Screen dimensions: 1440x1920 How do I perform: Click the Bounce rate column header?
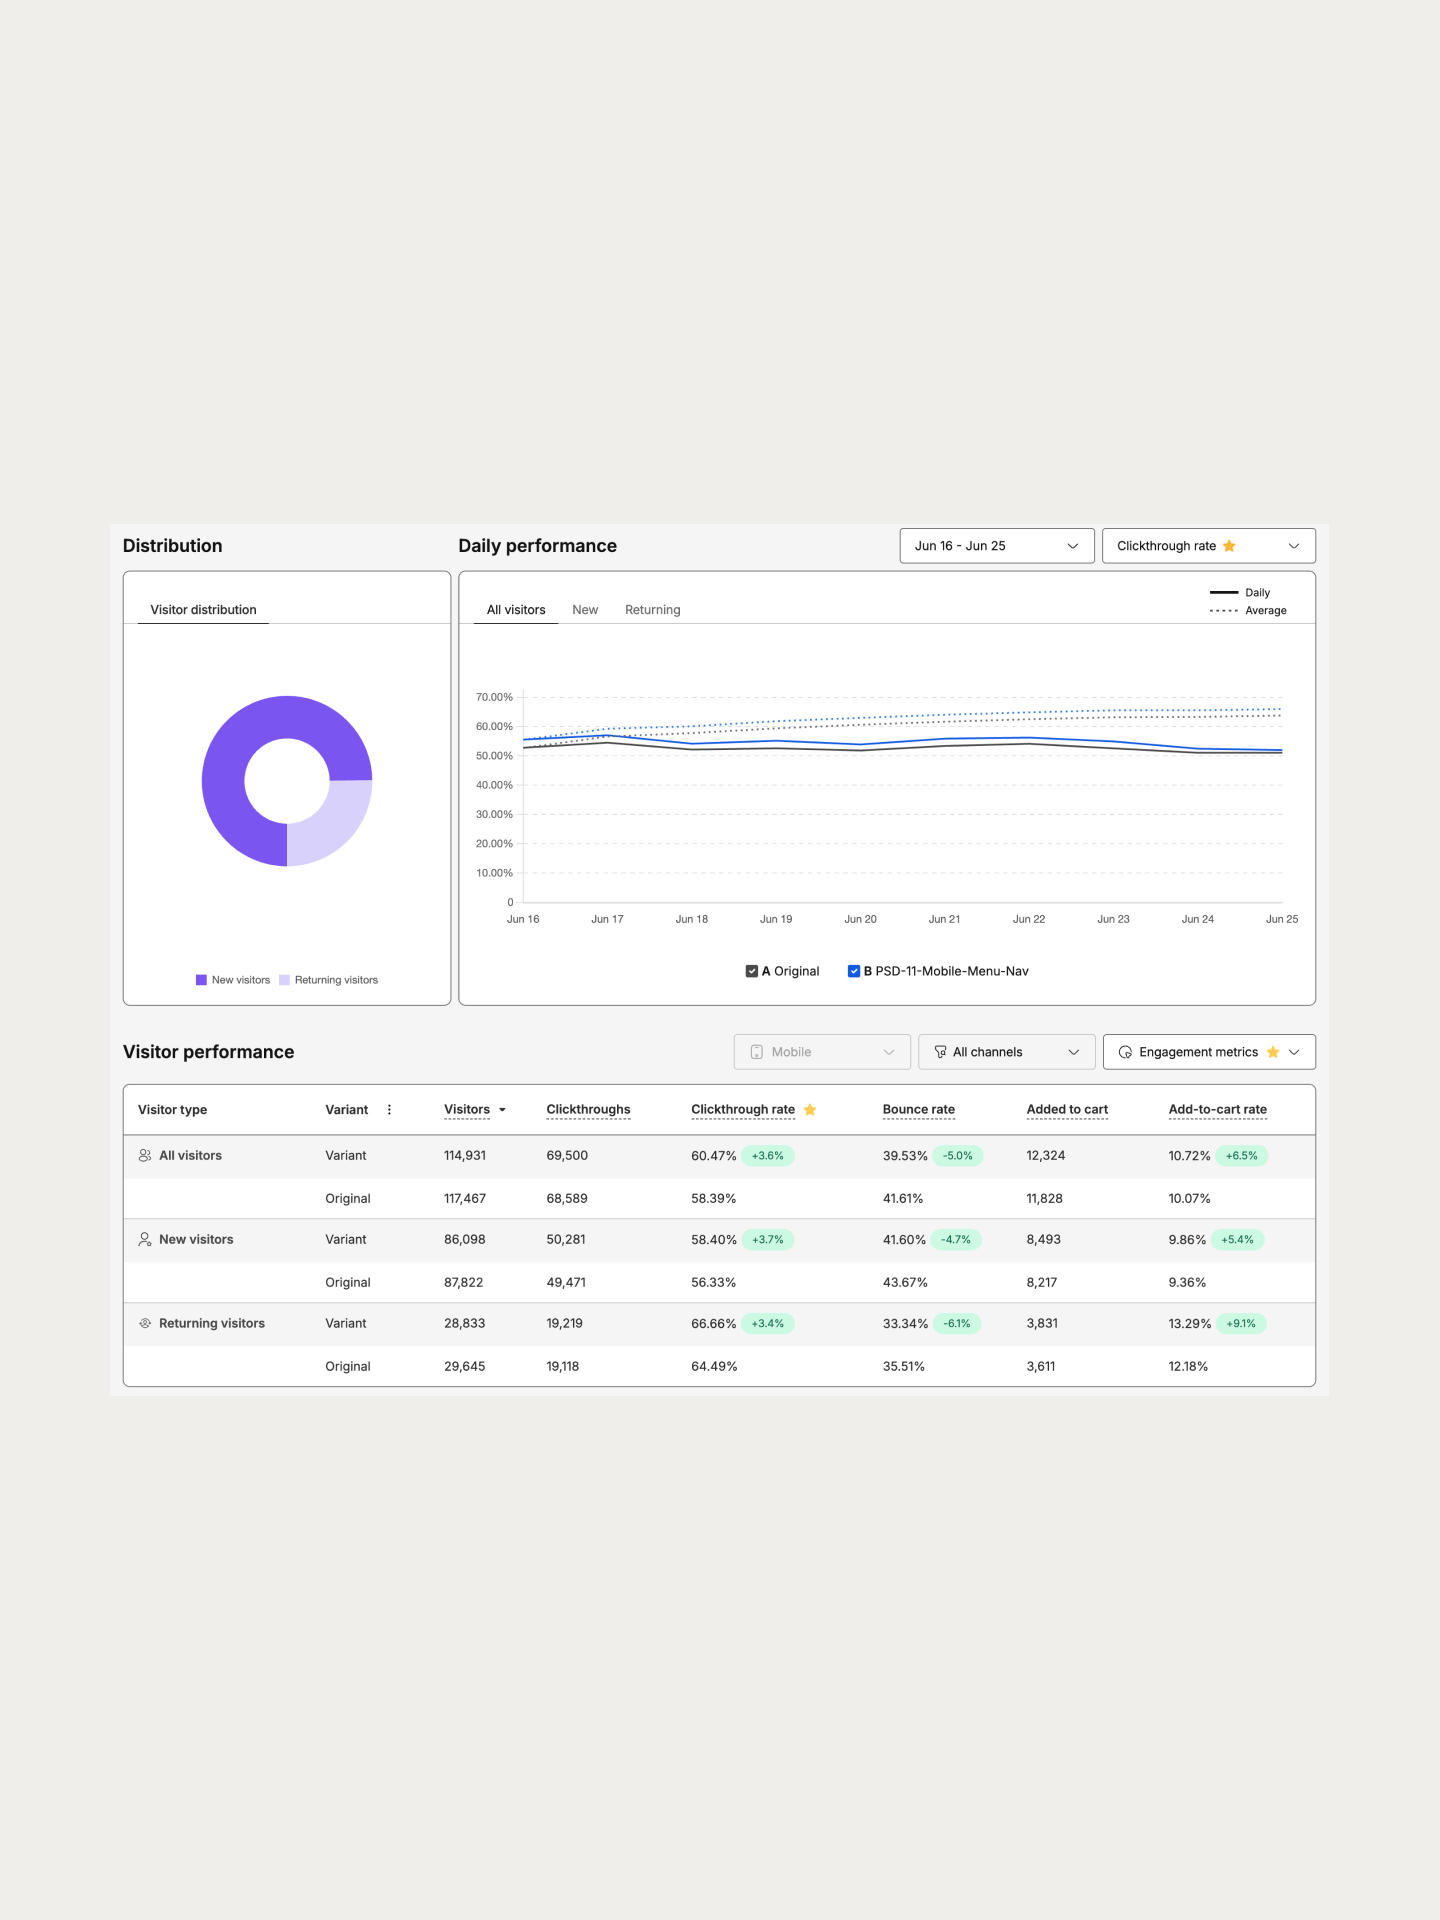click(x=919, y=1110)
